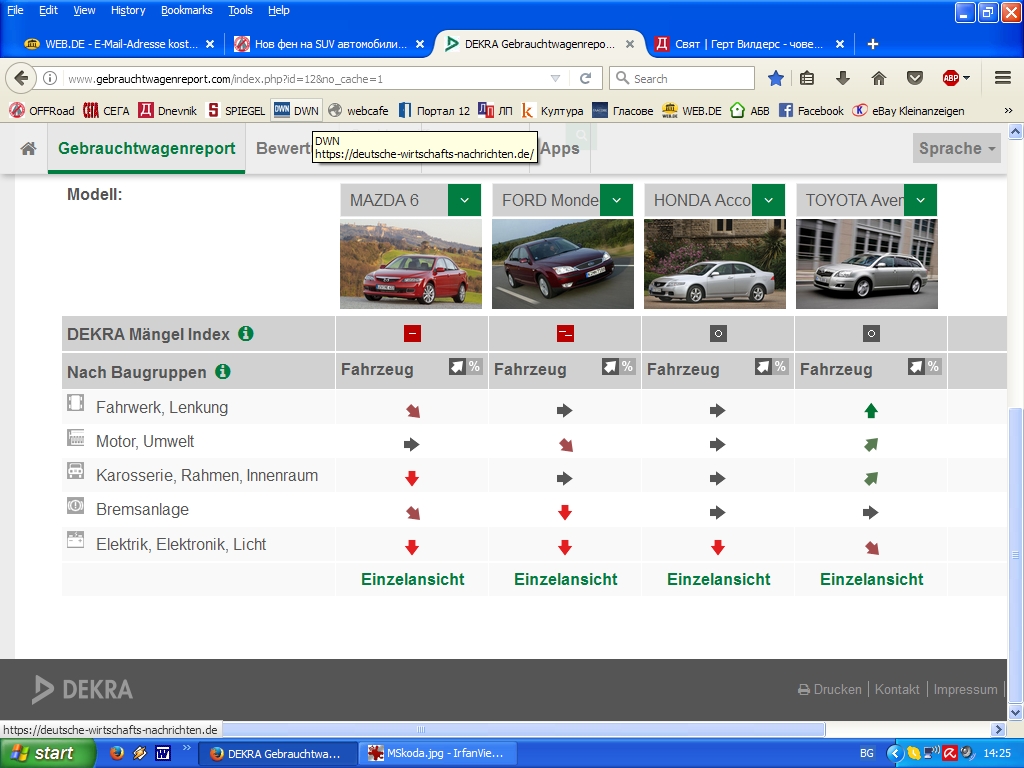Expand the HONDA Accord model dropdown
This screenshot has width=1024, height=768.
click(x=768, y=200)
